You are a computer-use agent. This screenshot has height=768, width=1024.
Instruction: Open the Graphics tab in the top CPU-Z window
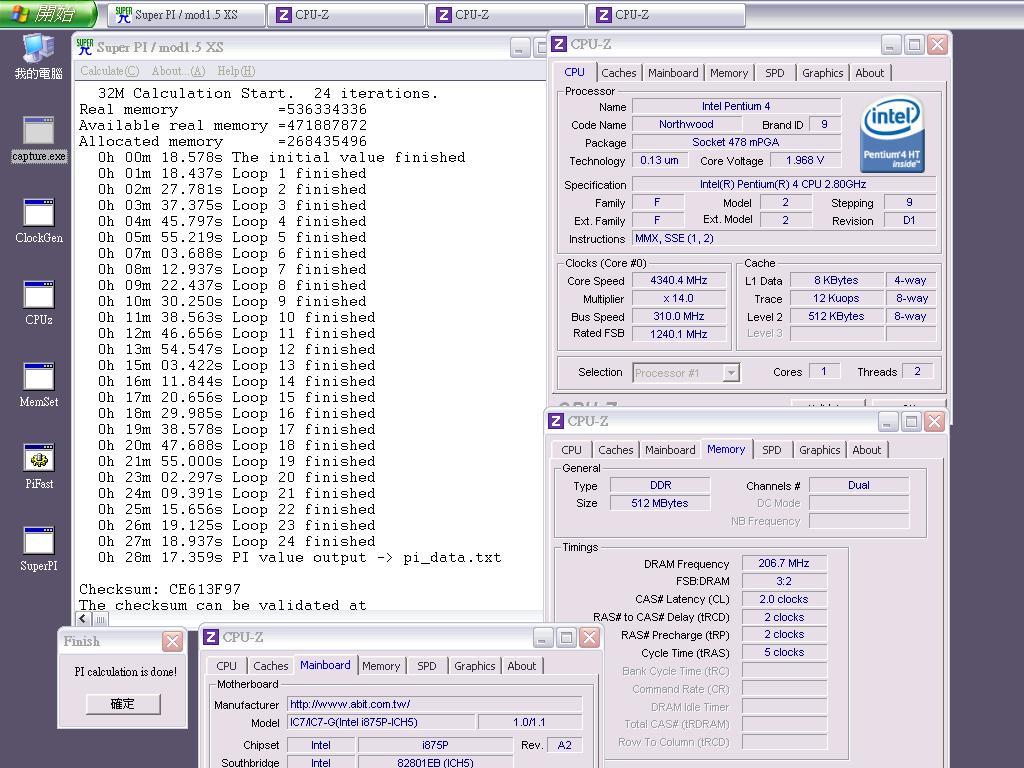823,73
